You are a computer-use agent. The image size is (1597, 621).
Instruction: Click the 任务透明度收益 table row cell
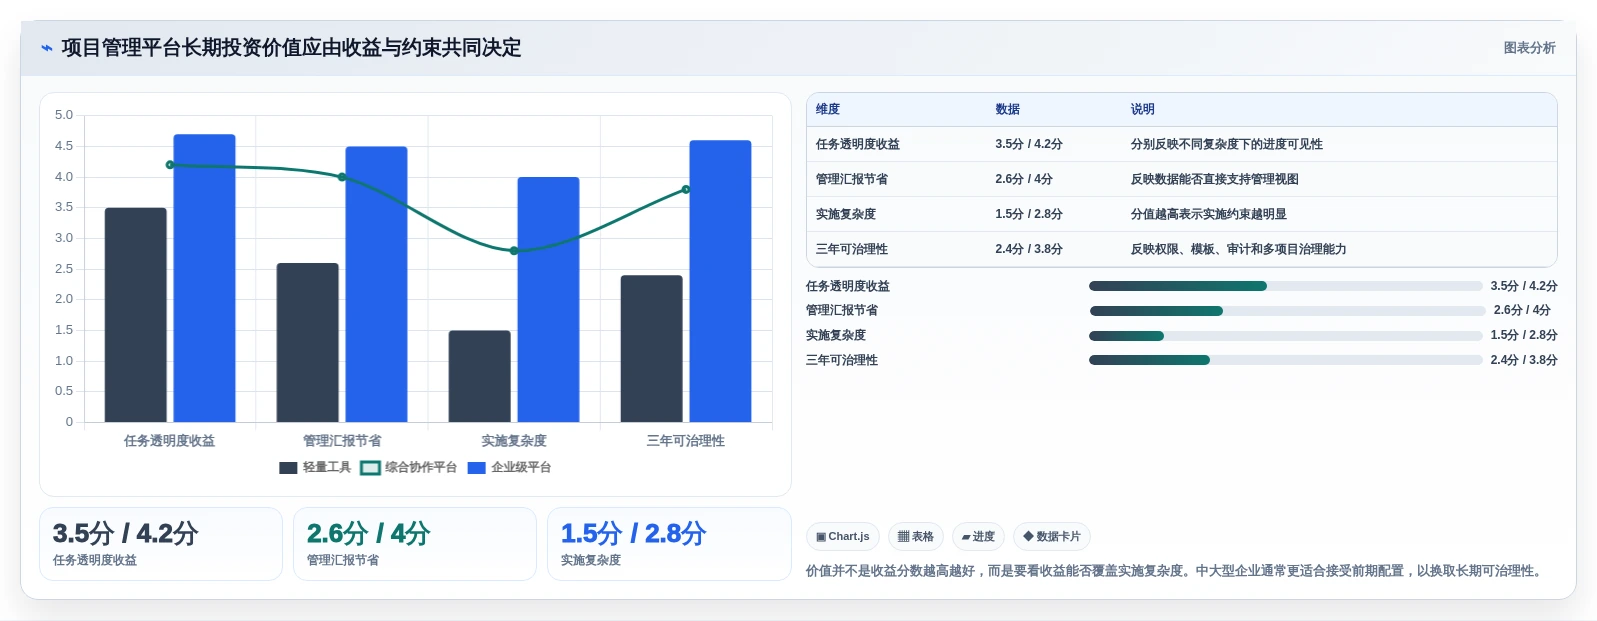(x=858, y=145)
